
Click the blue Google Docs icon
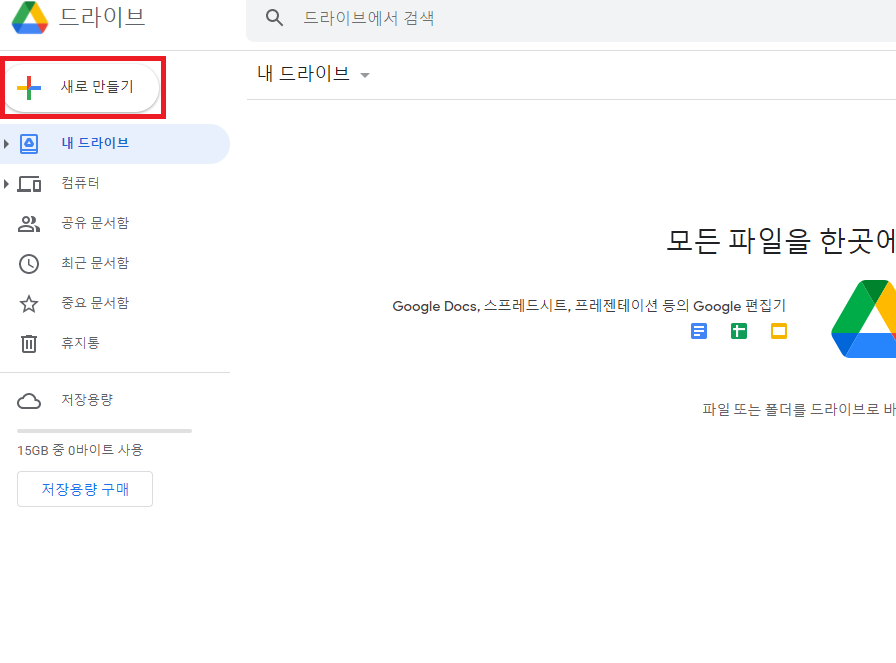pos(699,331)
